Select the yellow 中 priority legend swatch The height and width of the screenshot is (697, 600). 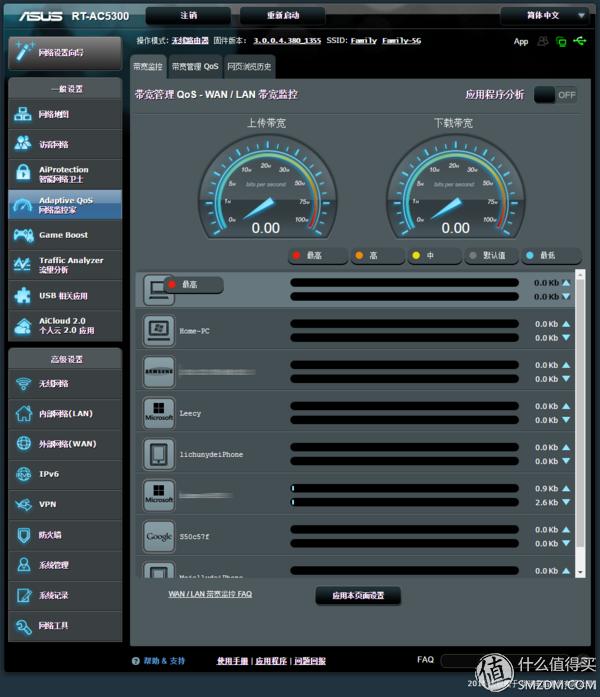click(415, 256)
